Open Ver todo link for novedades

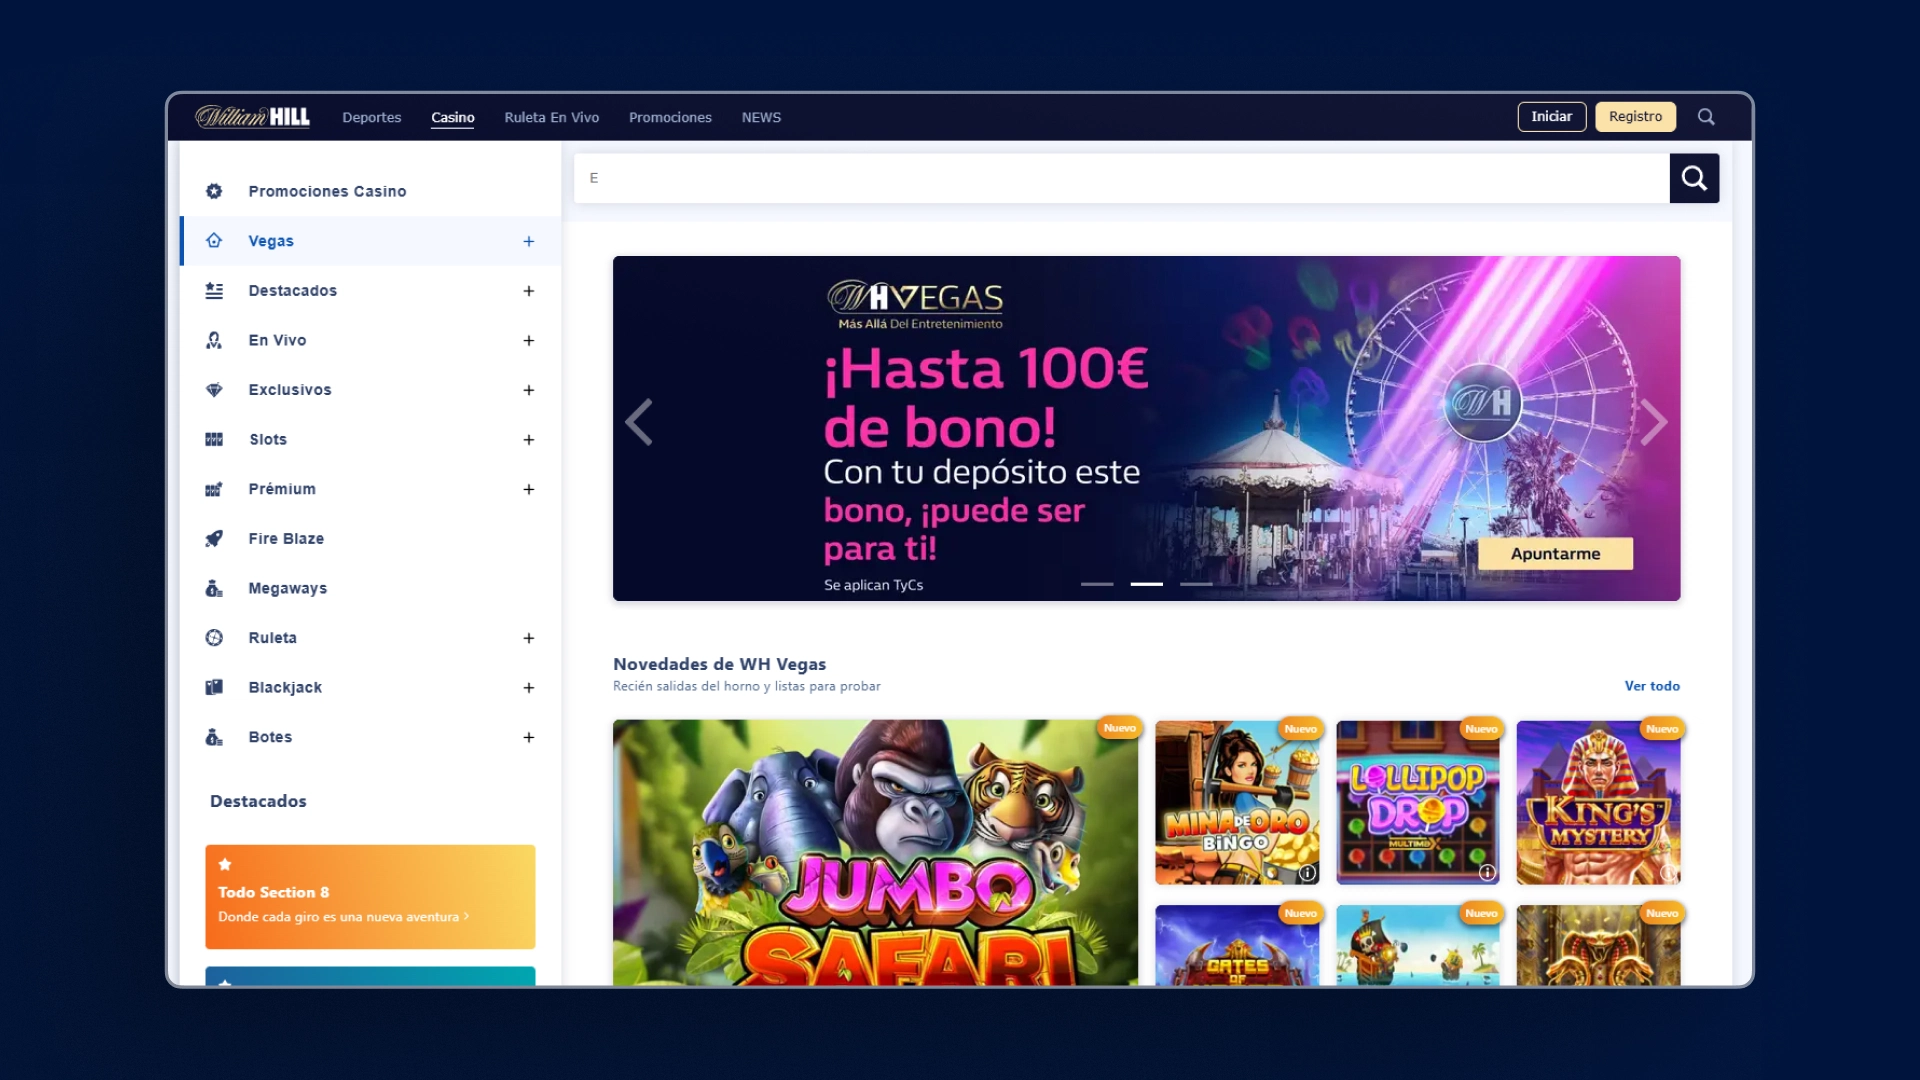point(1652,686)
